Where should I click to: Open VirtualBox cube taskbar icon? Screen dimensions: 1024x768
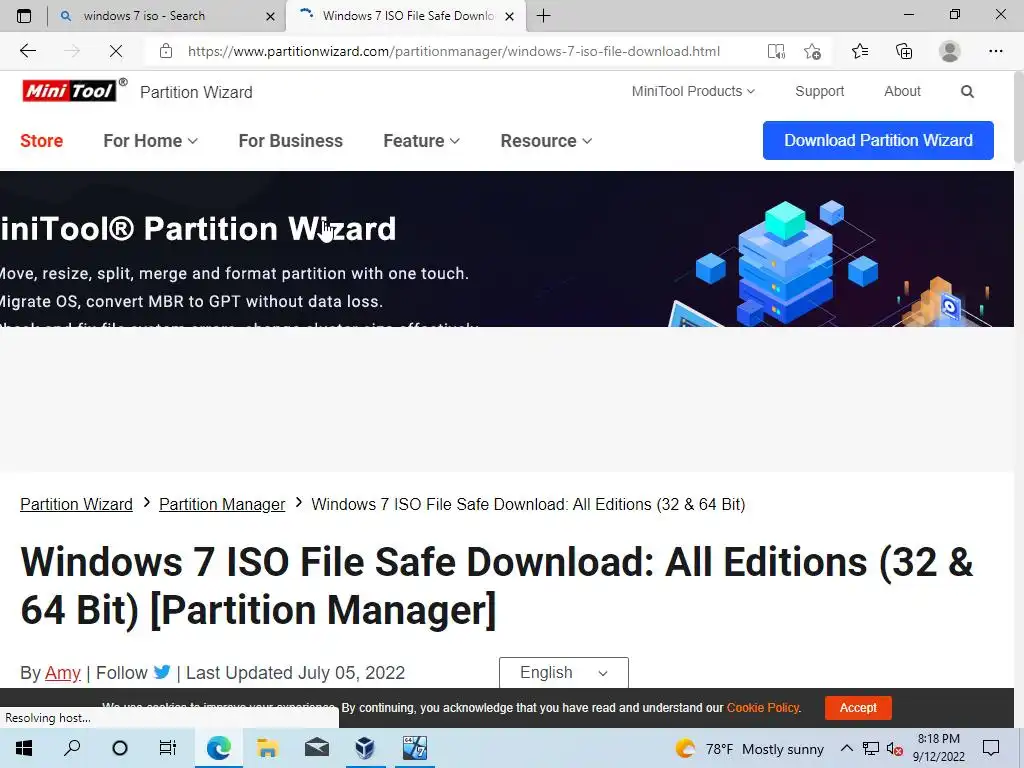coord(365,748)
